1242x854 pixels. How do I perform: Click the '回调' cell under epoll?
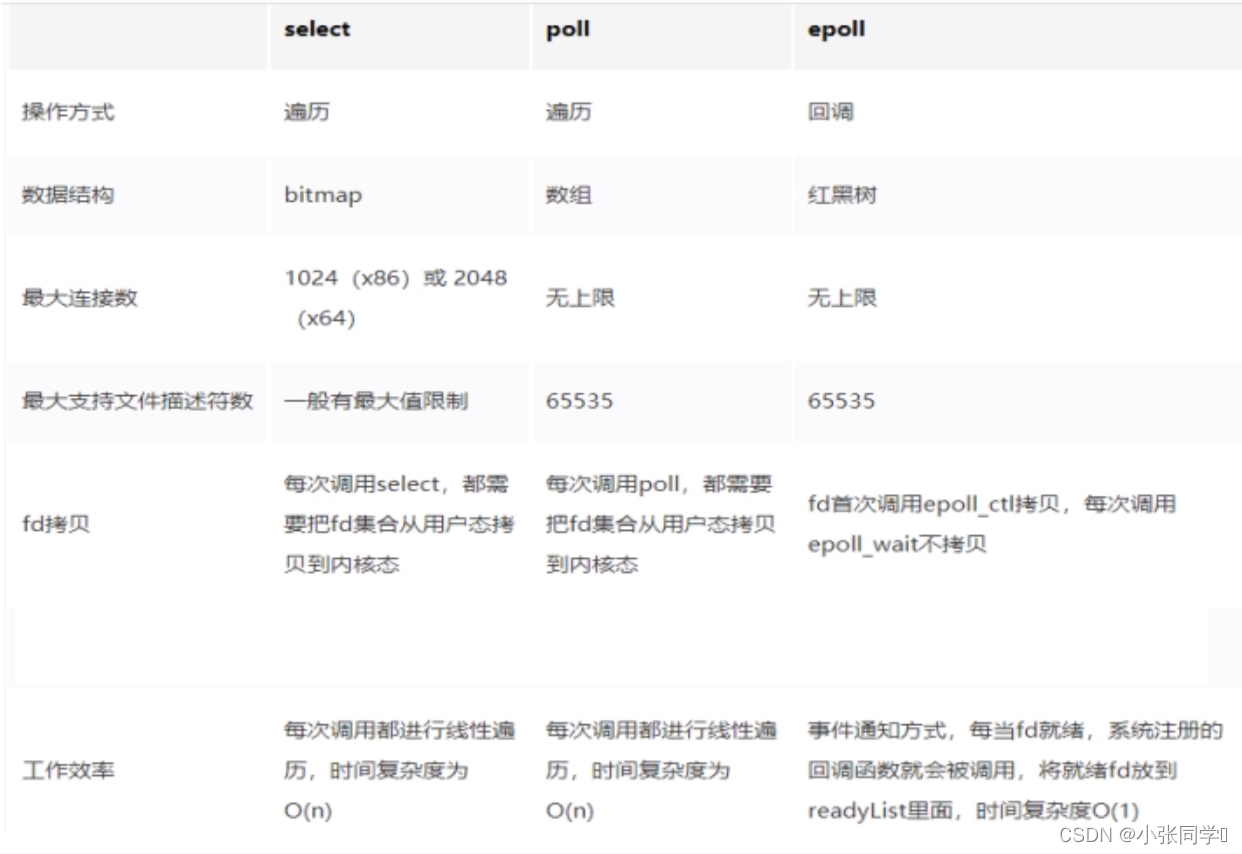[x=831, y=112]
